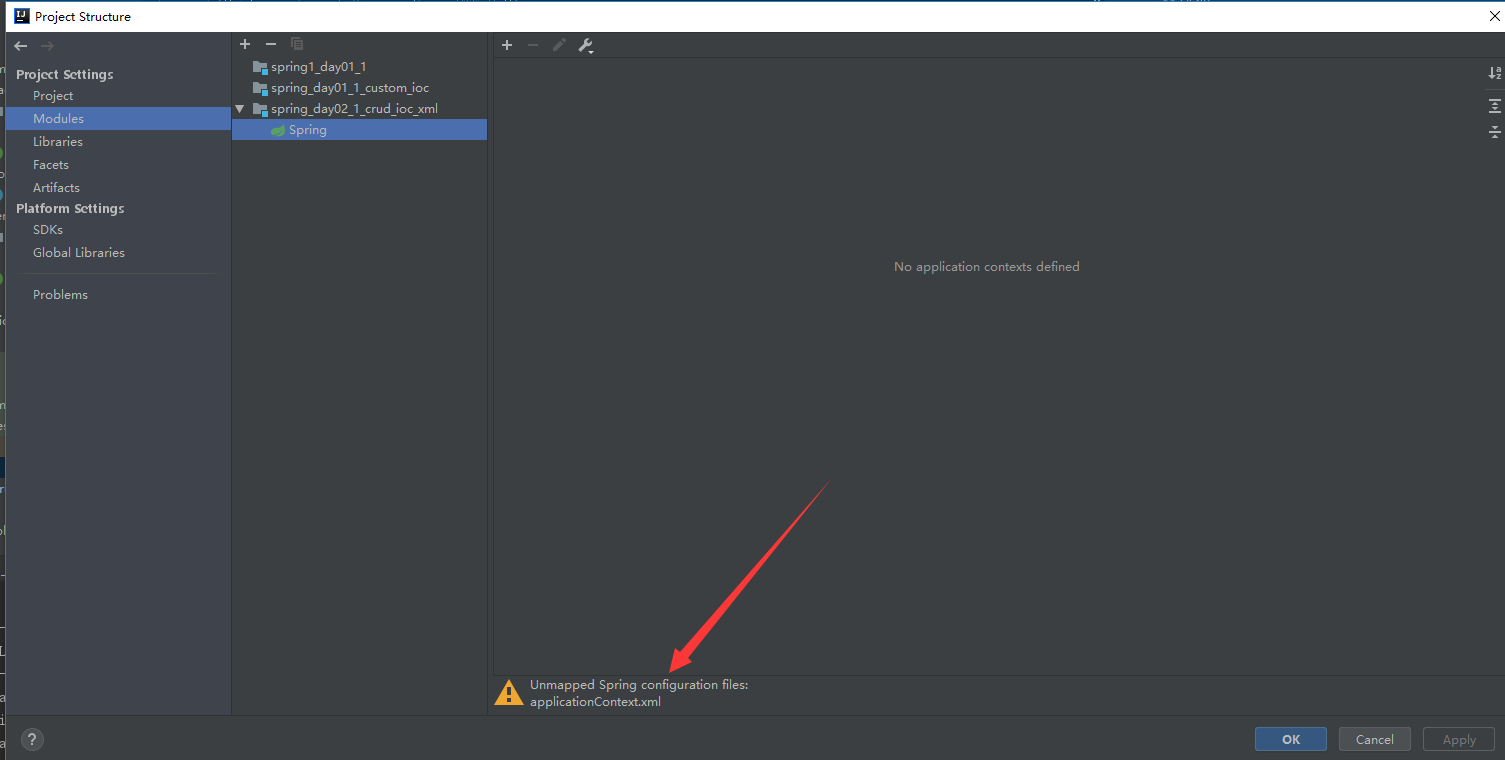1505x760 pixels.
Task: Add a new application context
Action: pos(507,45)
